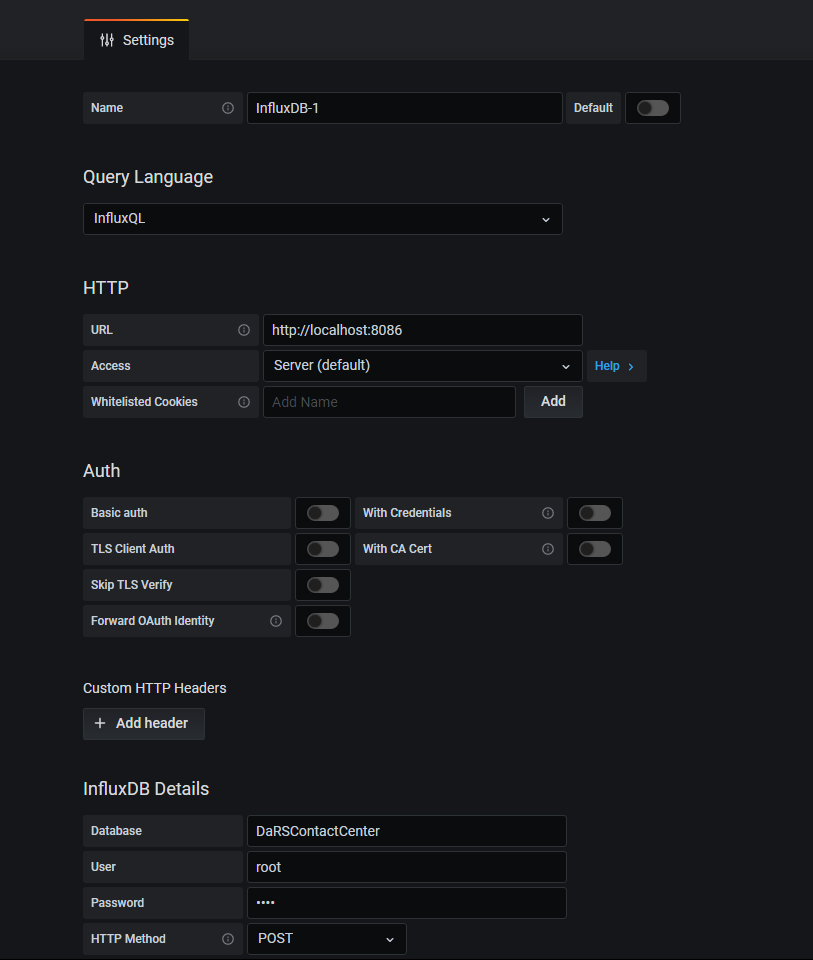Click the plus icon on Add header
The width and height of the screenshot is (813, 960).
(x=100, y=723)
